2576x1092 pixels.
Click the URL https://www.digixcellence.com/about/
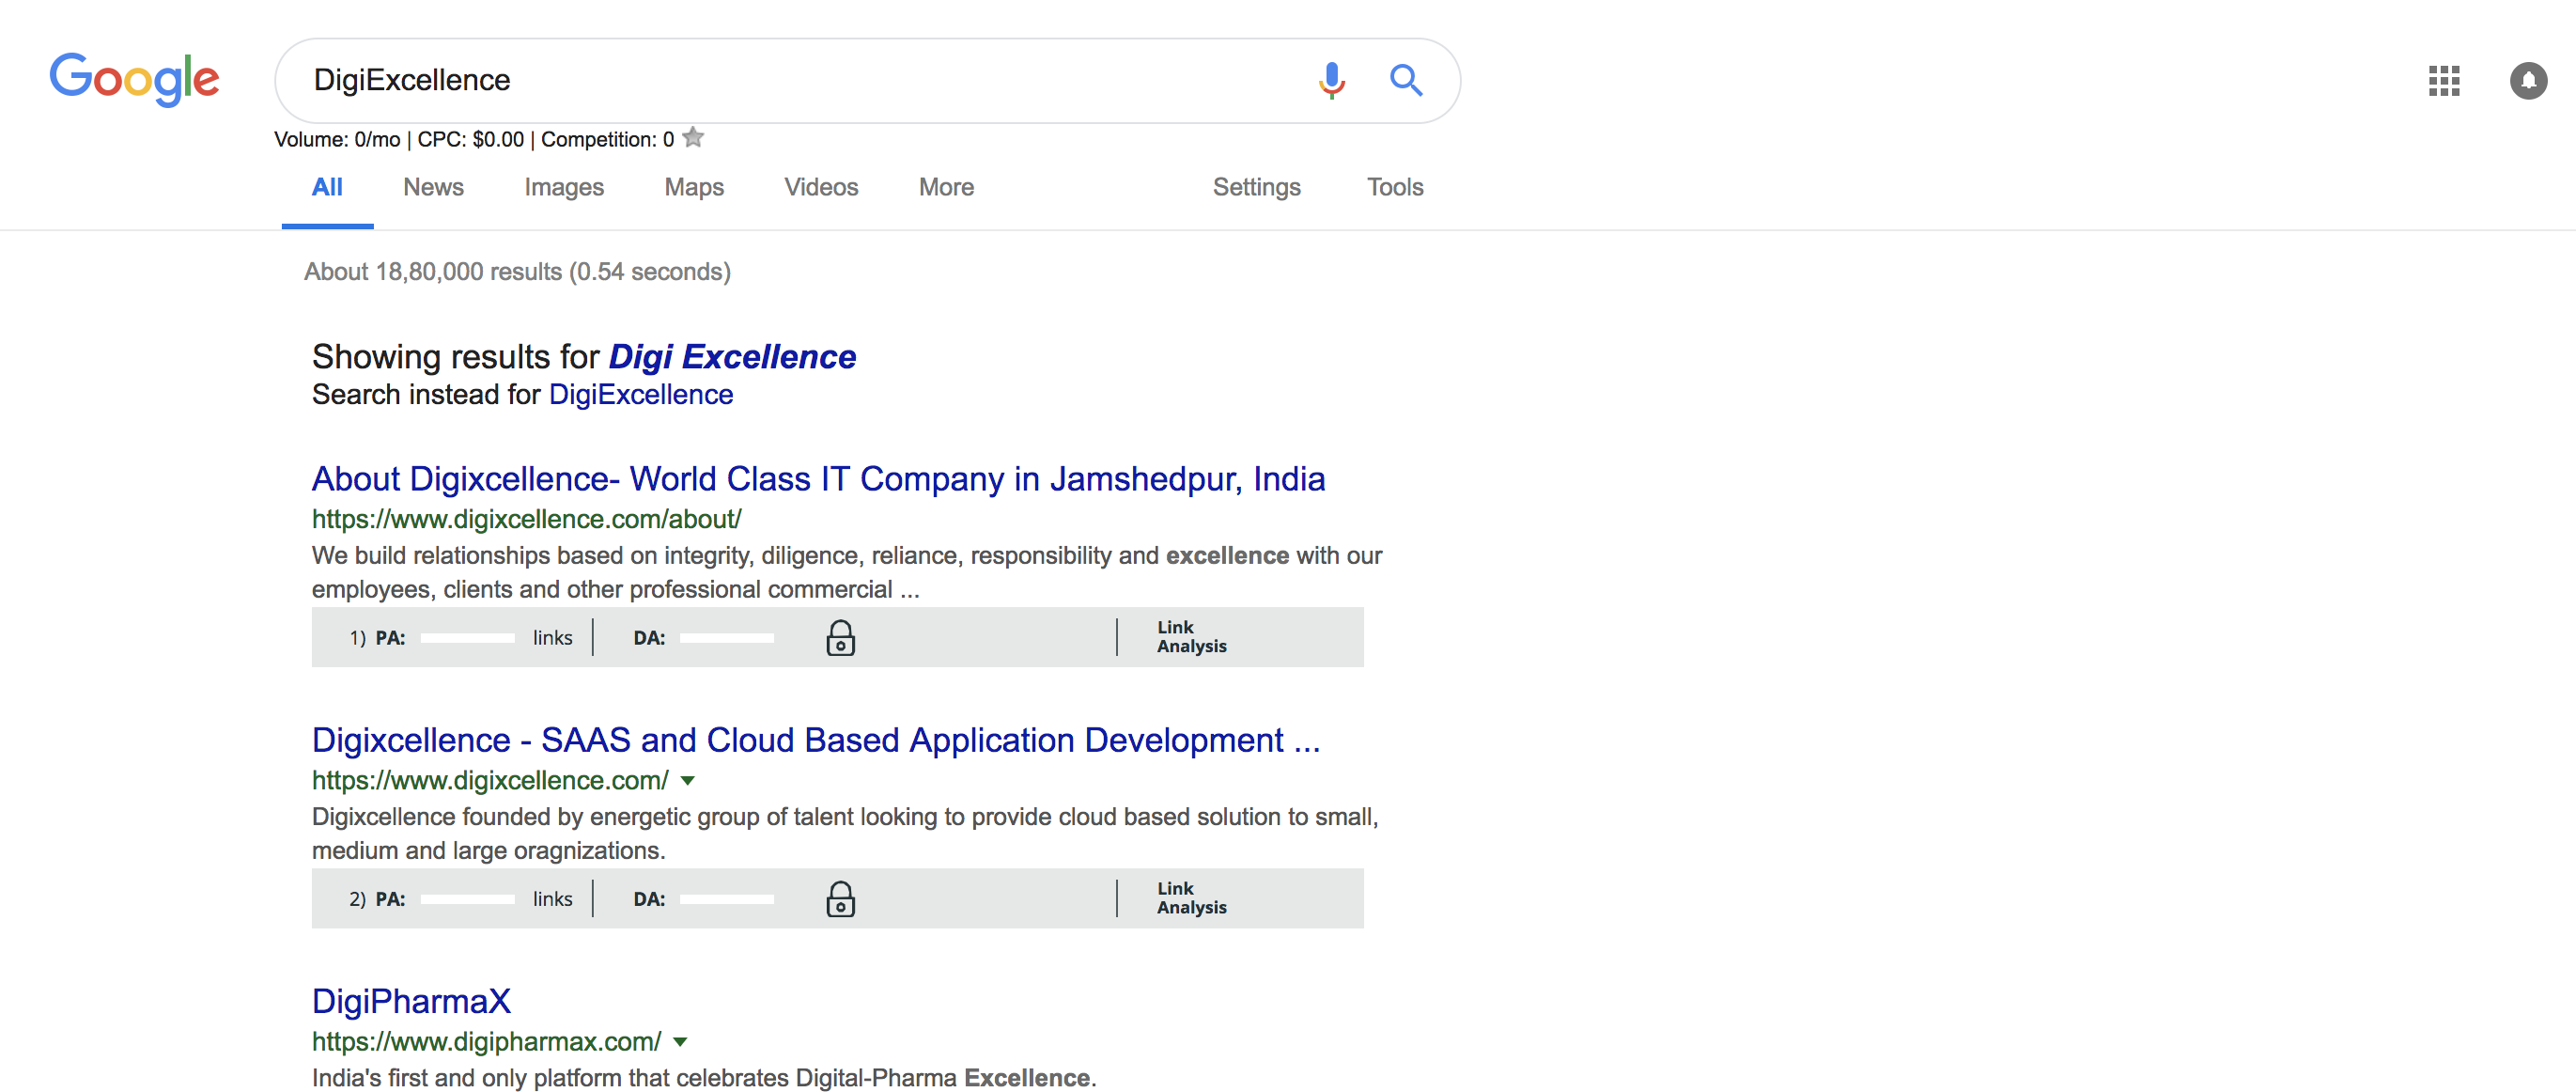pyautogui.click(x=526, y=520)
